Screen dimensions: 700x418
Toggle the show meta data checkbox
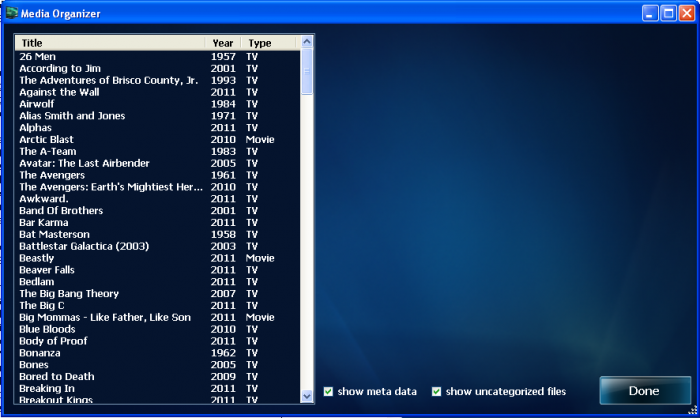click(328, 392)
